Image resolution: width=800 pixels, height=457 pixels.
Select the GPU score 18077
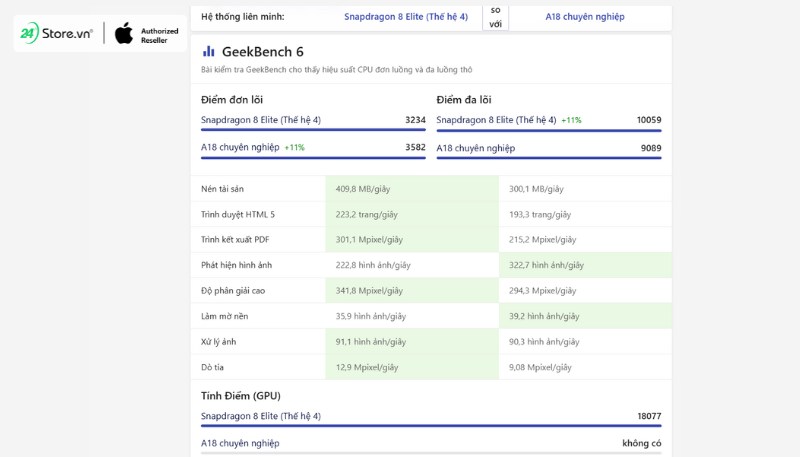pyautogui.click(x=649, y=416)
